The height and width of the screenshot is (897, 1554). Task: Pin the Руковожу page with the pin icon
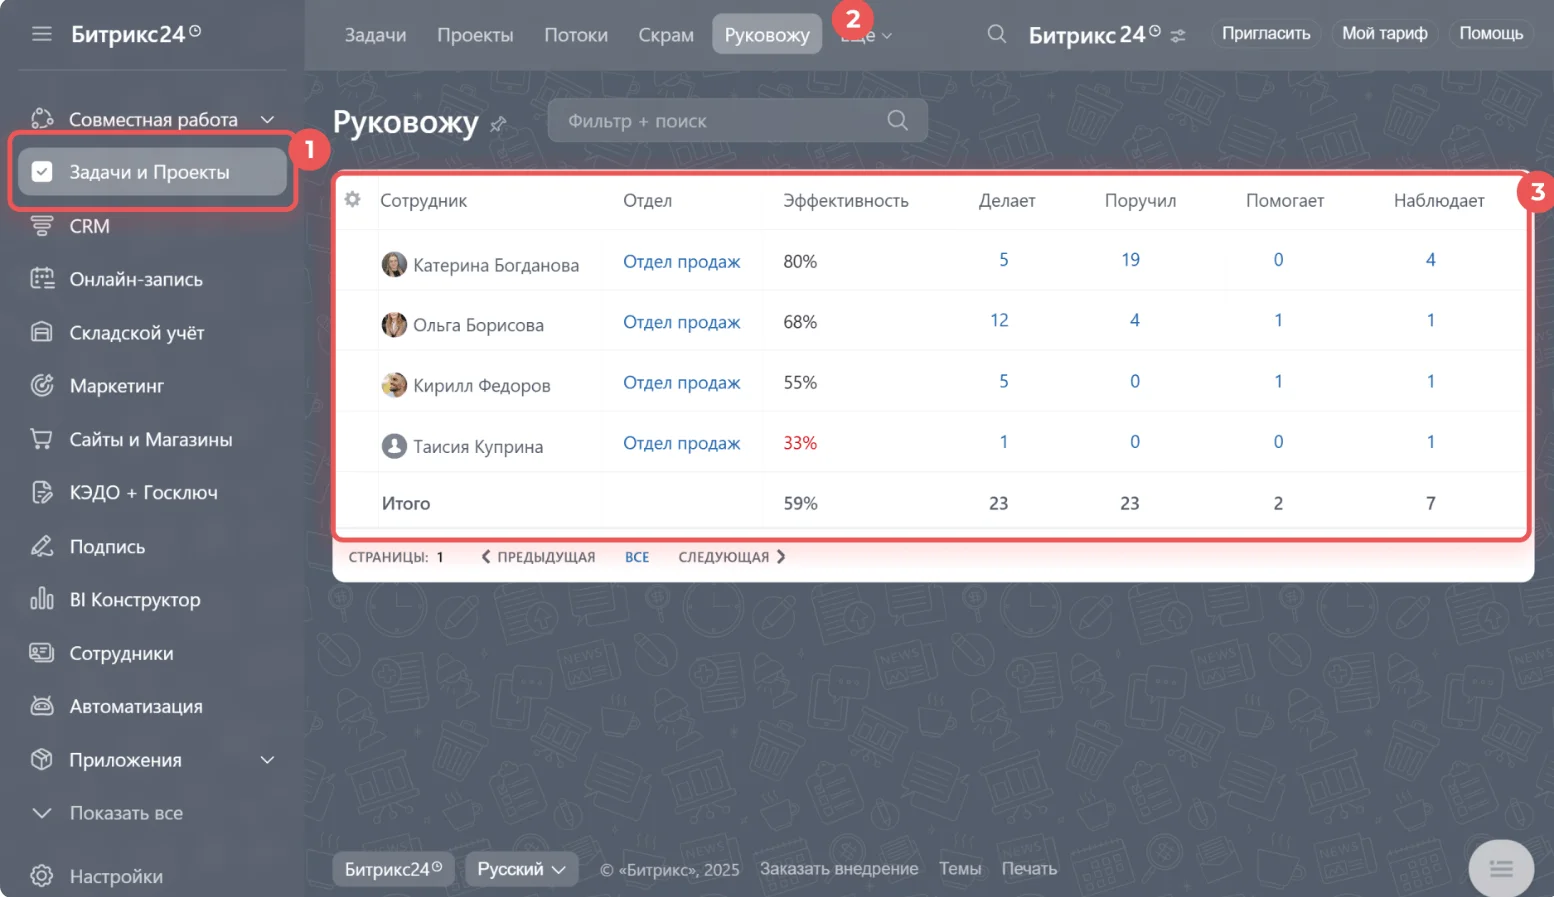point(498,124)
